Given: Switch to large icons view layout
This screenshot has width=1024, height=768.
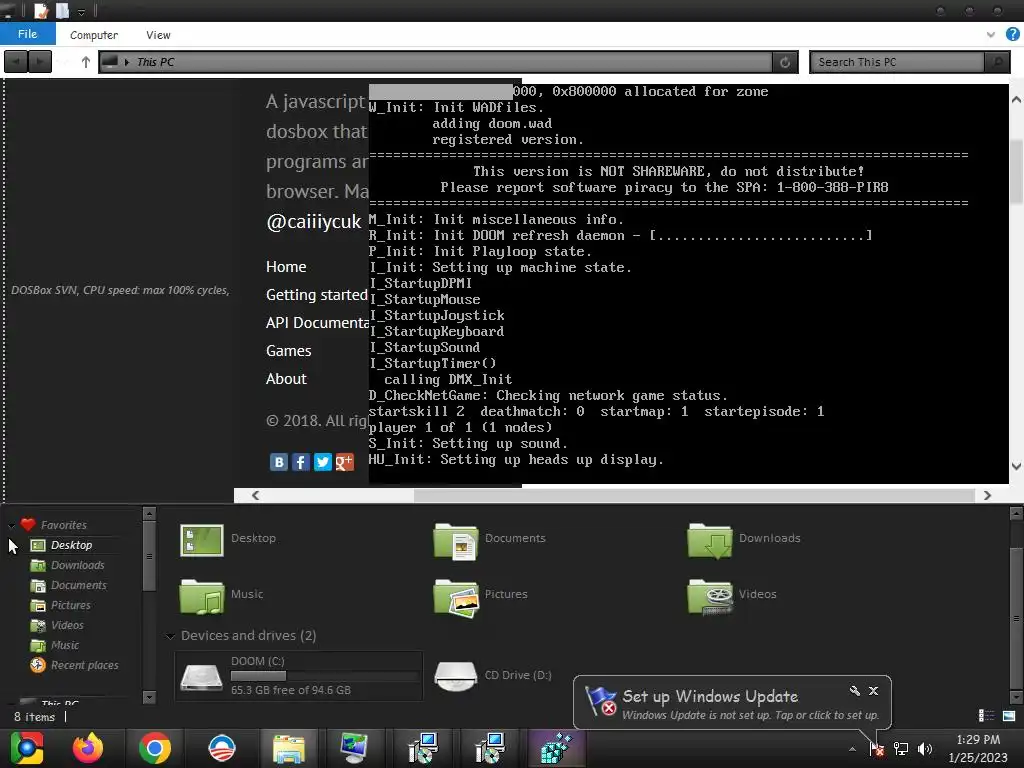Looking at the screenshot, I should 1009,716.
